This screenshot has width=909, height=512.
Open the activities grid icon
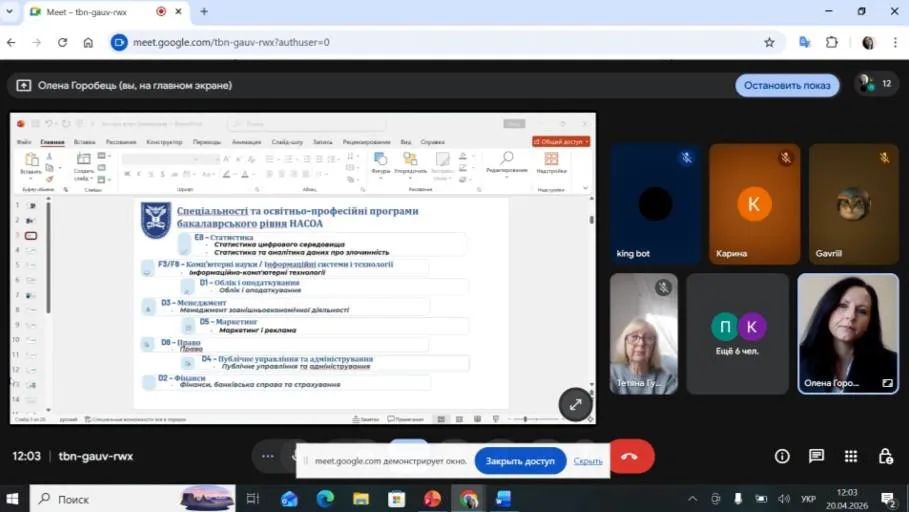(x=851, y=456)
